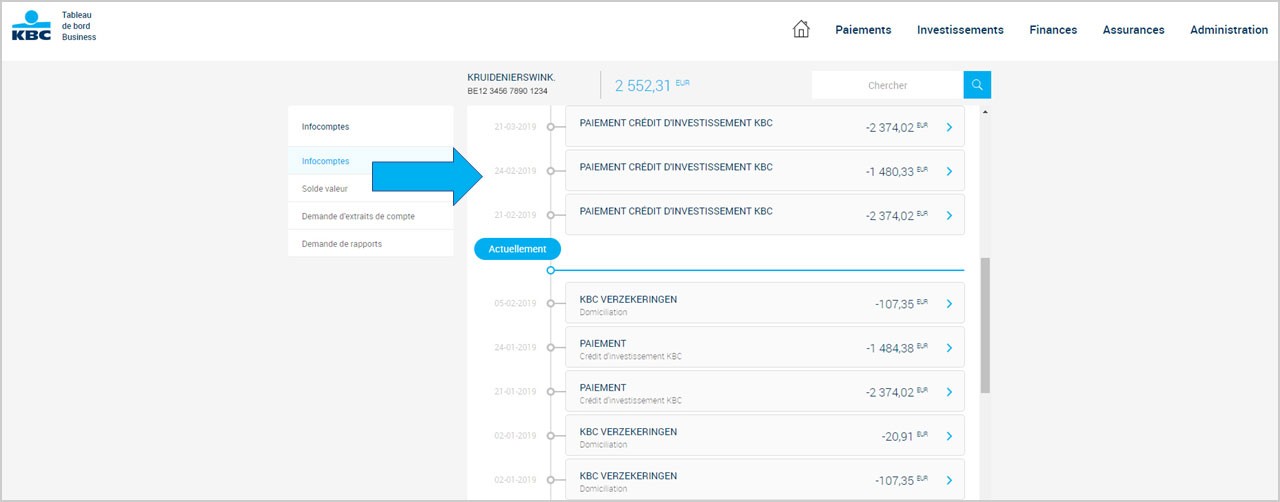Open the Paiements menu

(863, 30)
